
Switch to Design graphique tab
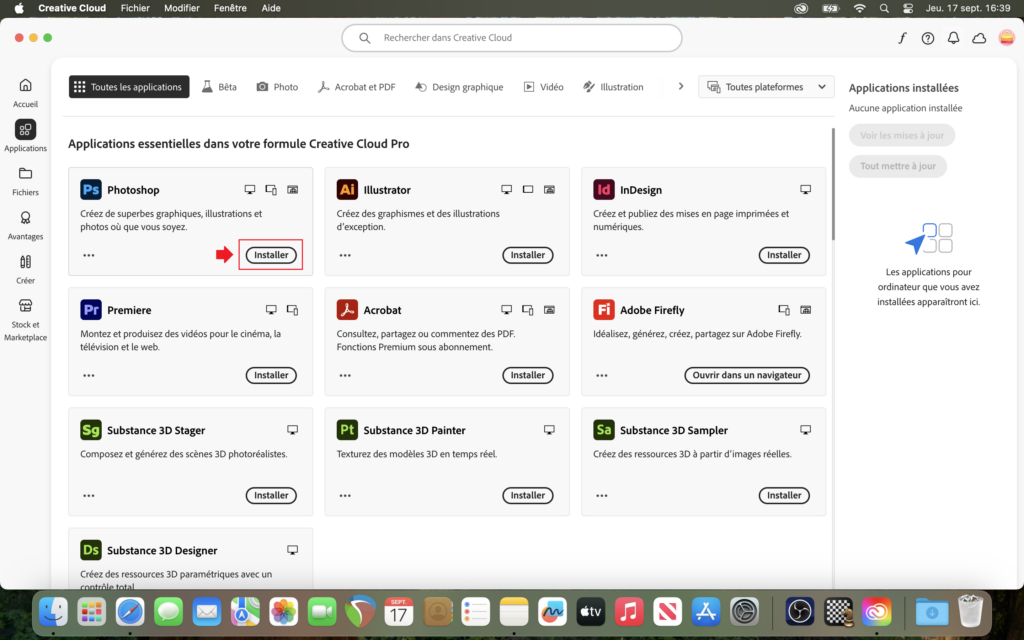tap(459, 87)
